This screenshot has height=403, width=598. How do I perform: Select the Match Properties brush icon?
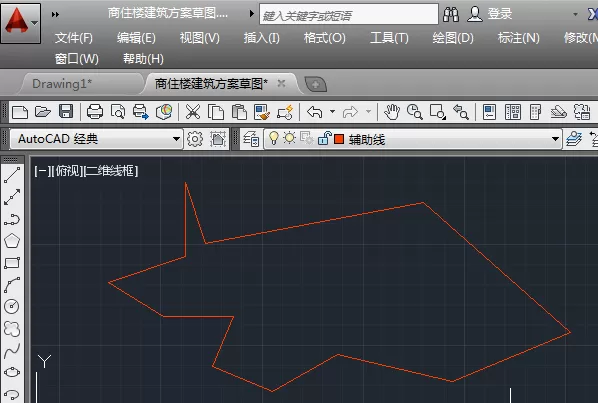pos(262,112)
